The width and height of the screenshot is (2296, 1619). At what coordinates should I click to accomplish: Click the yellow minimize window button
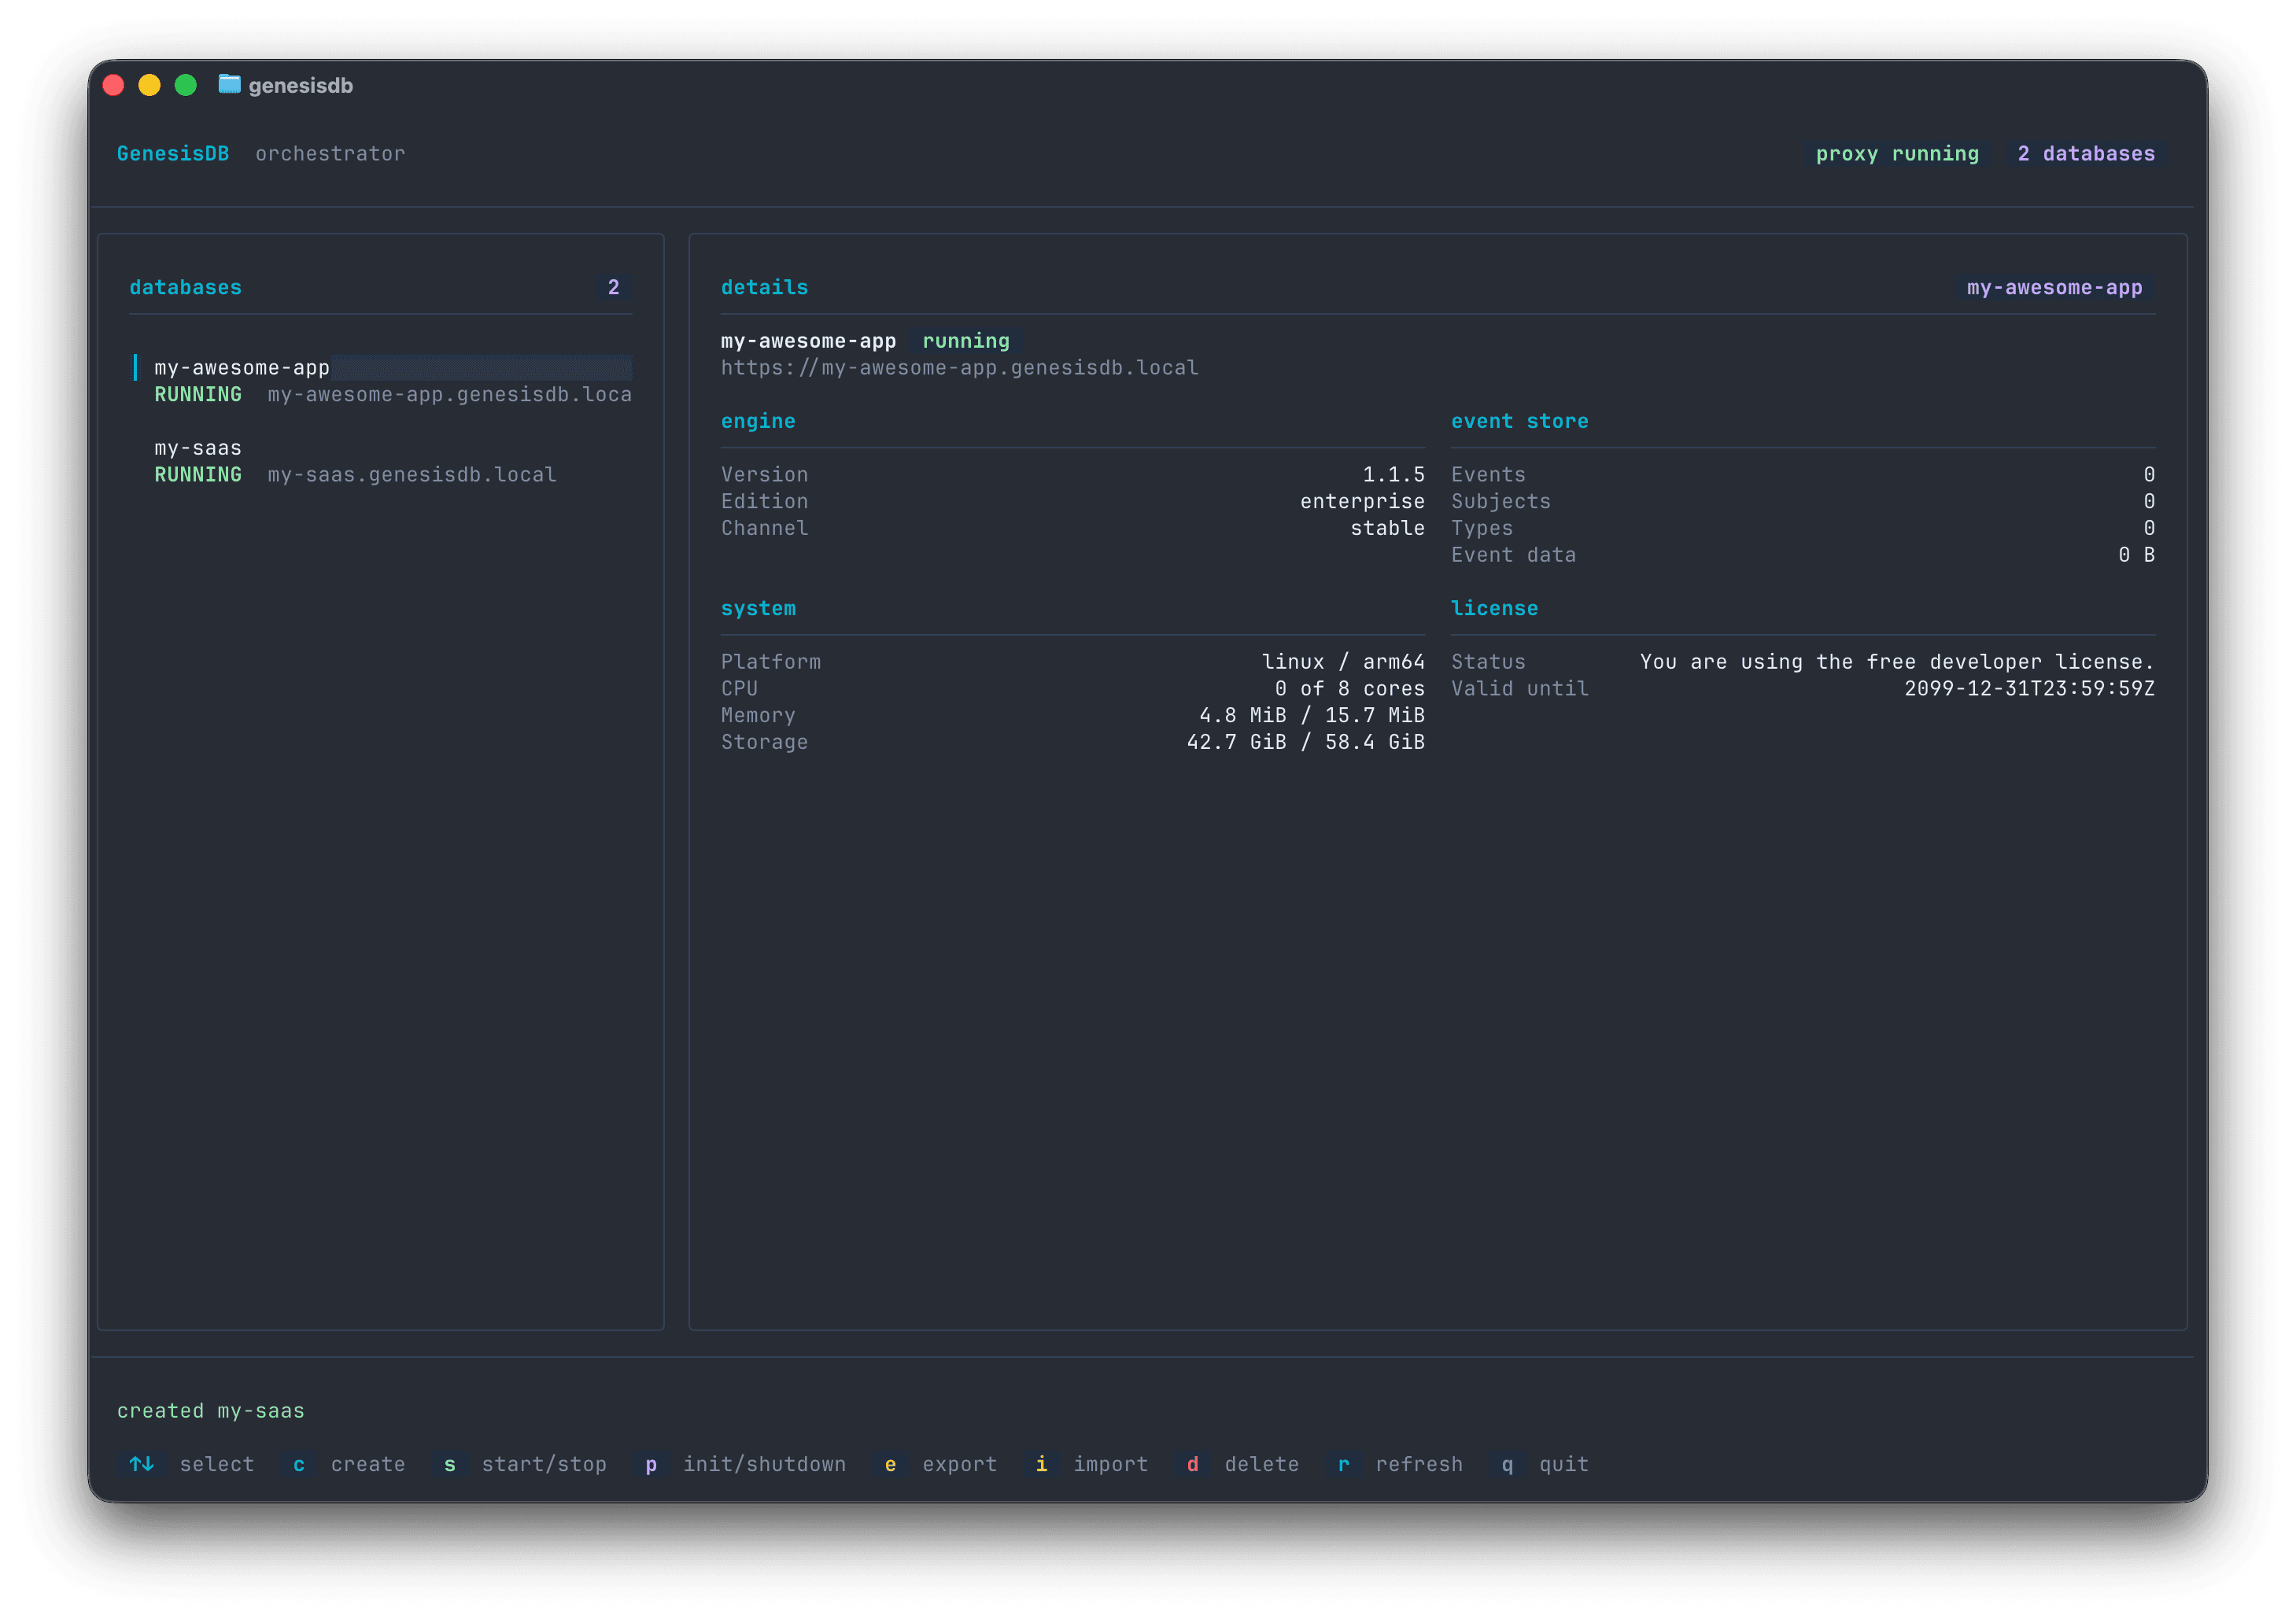point(149,85)
